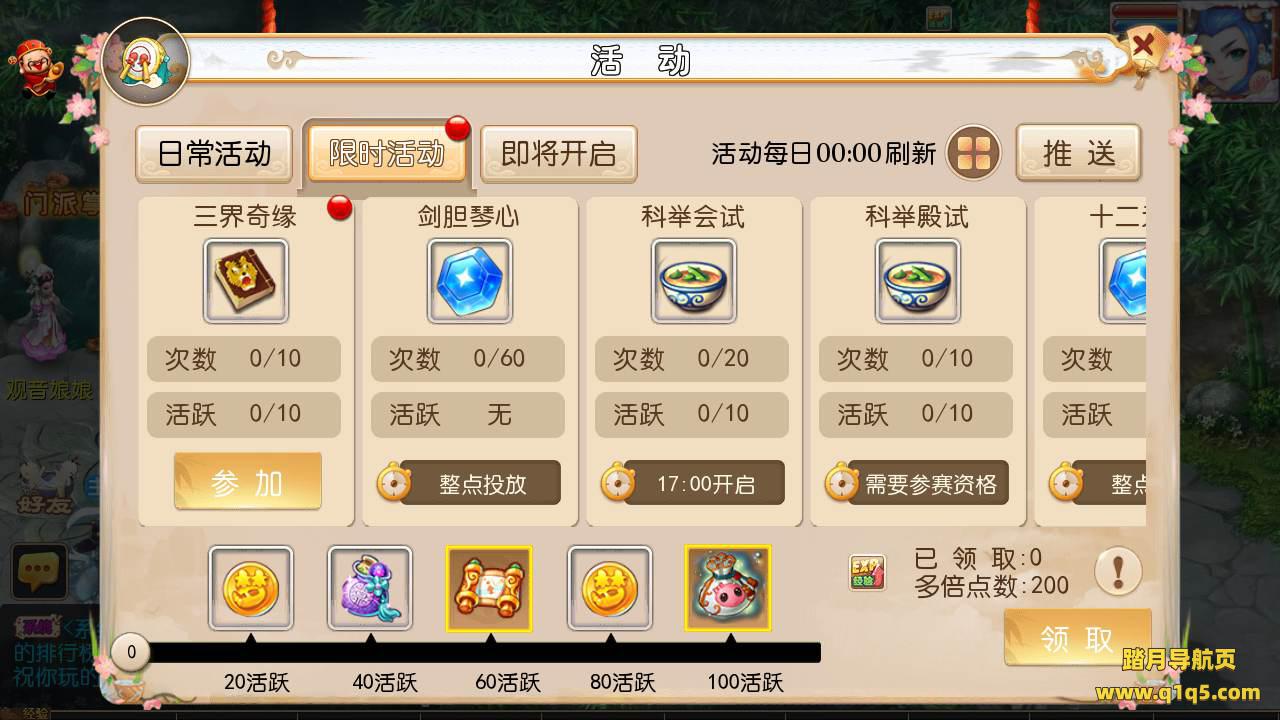Switch to the 日常活动 tab

(x=214, y=153)
